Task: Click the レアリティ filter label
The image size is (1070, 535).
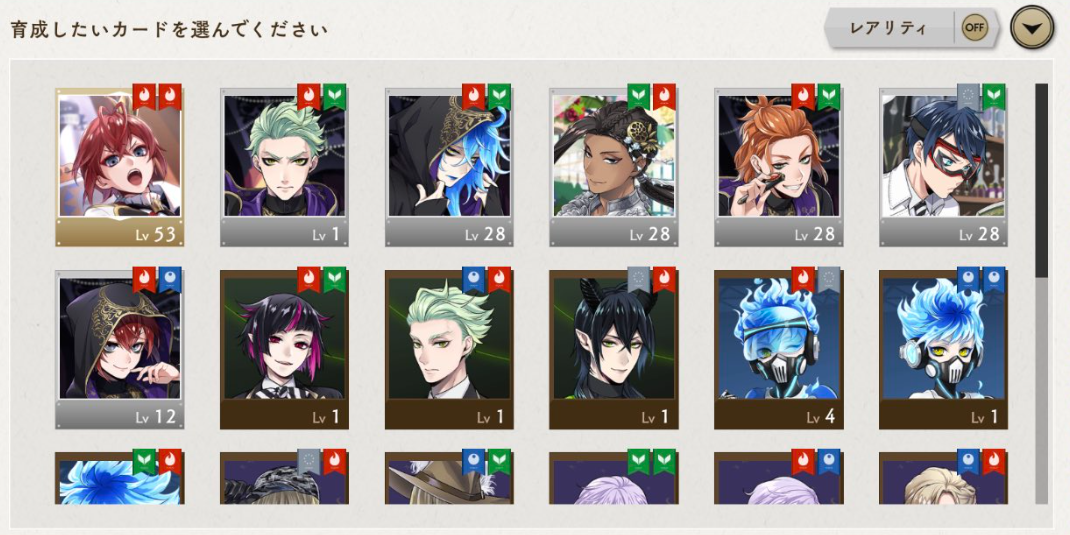Action: click(x=888, y=29)
